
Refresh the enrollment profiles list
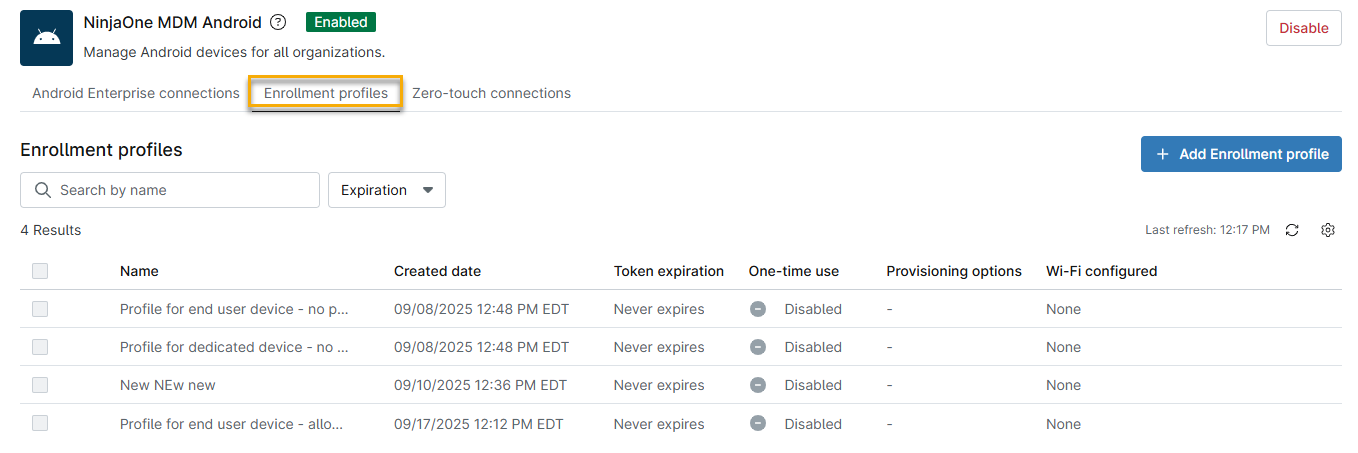[1292, 230]
